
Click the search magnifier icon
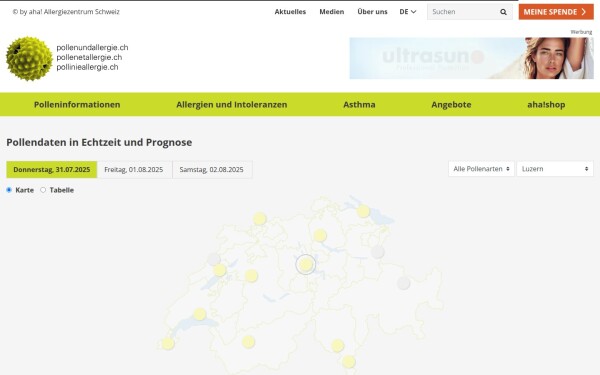tap(503, 12)
